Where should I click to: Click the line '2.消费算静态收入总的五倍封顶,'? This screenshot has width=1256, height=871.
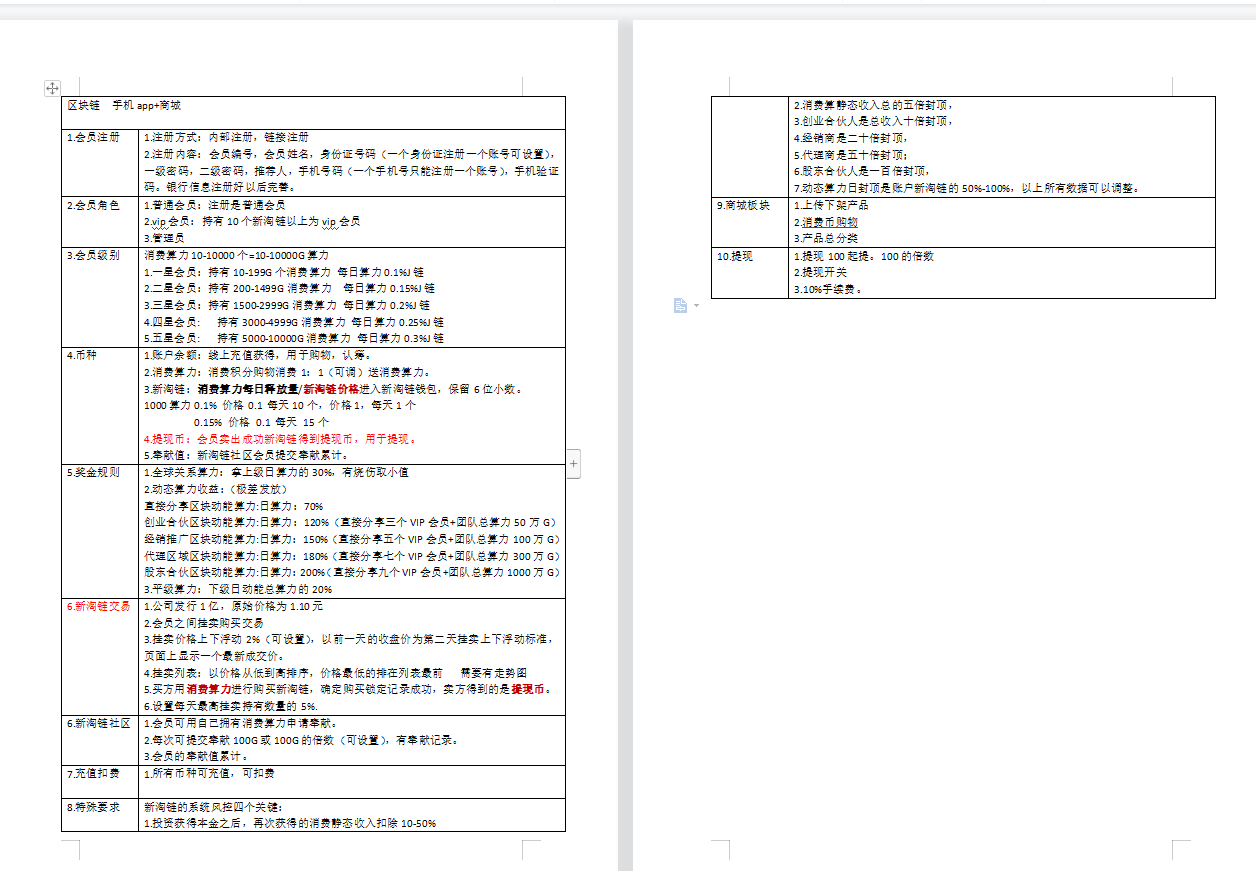[x=873, y=105]
